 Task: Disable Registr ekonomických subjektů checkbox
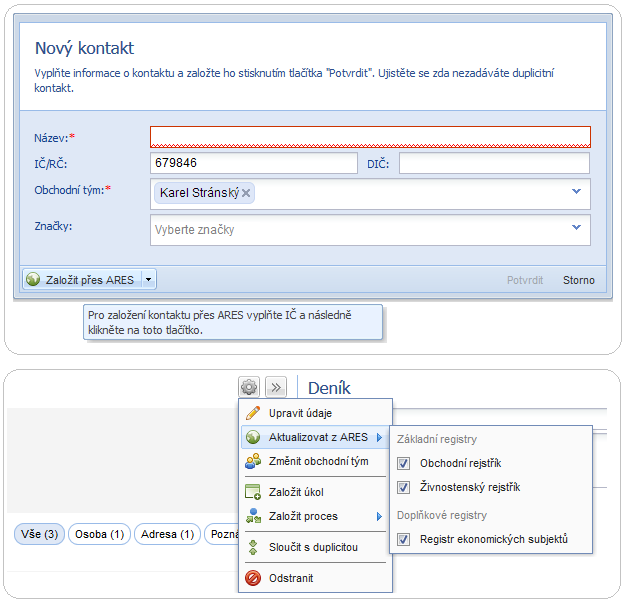click(404, 540)
